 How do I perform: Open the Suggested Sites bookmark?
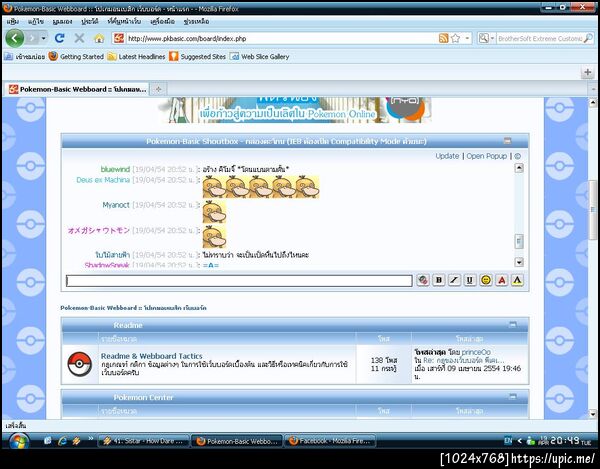pyautogui.click(x=198, y=57)
